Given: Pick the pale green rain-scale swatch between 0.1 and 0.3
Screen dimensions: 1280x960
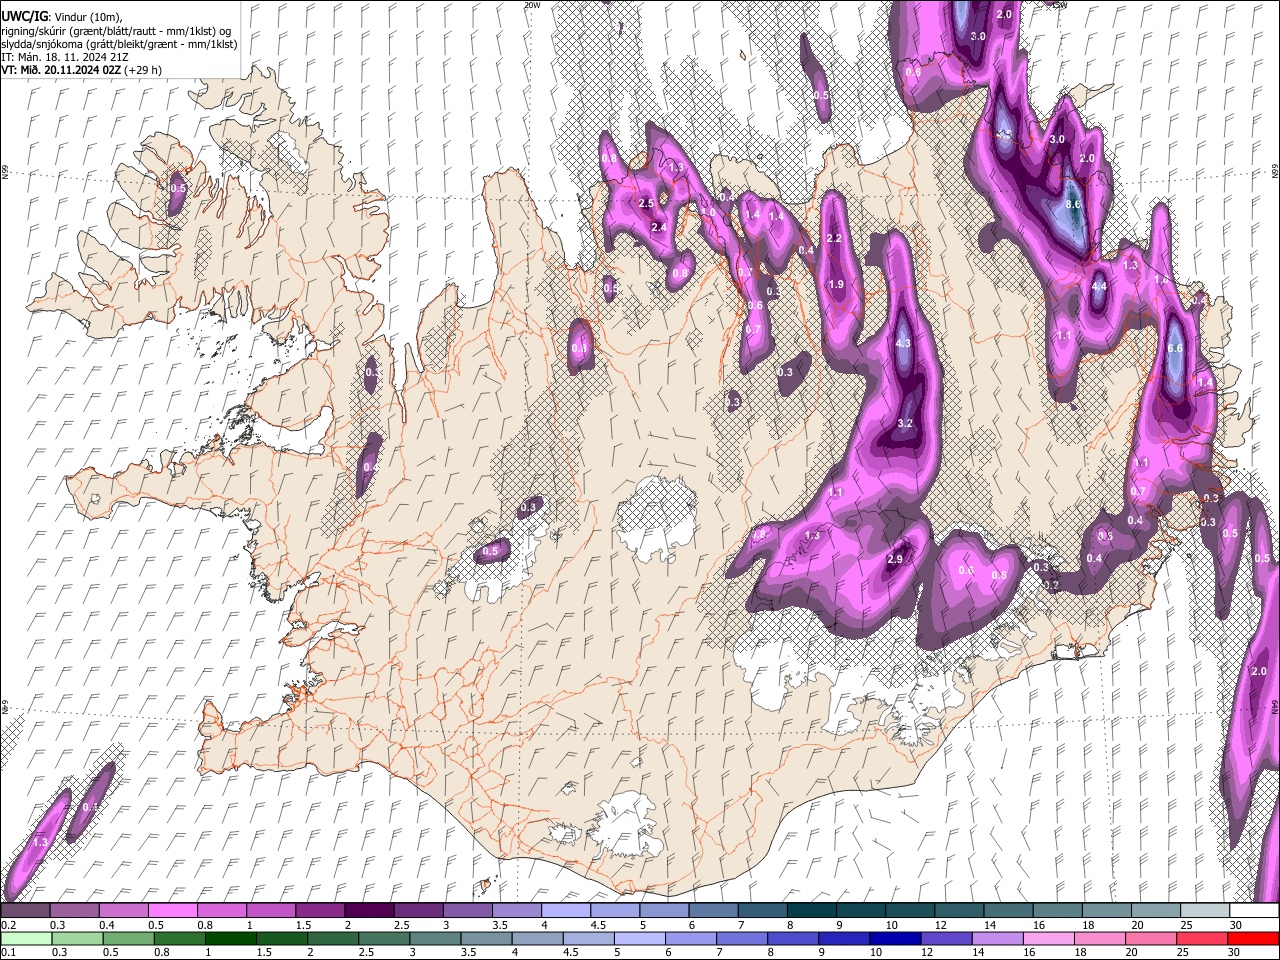Looking at the screenshot, I should pos(25,938).
